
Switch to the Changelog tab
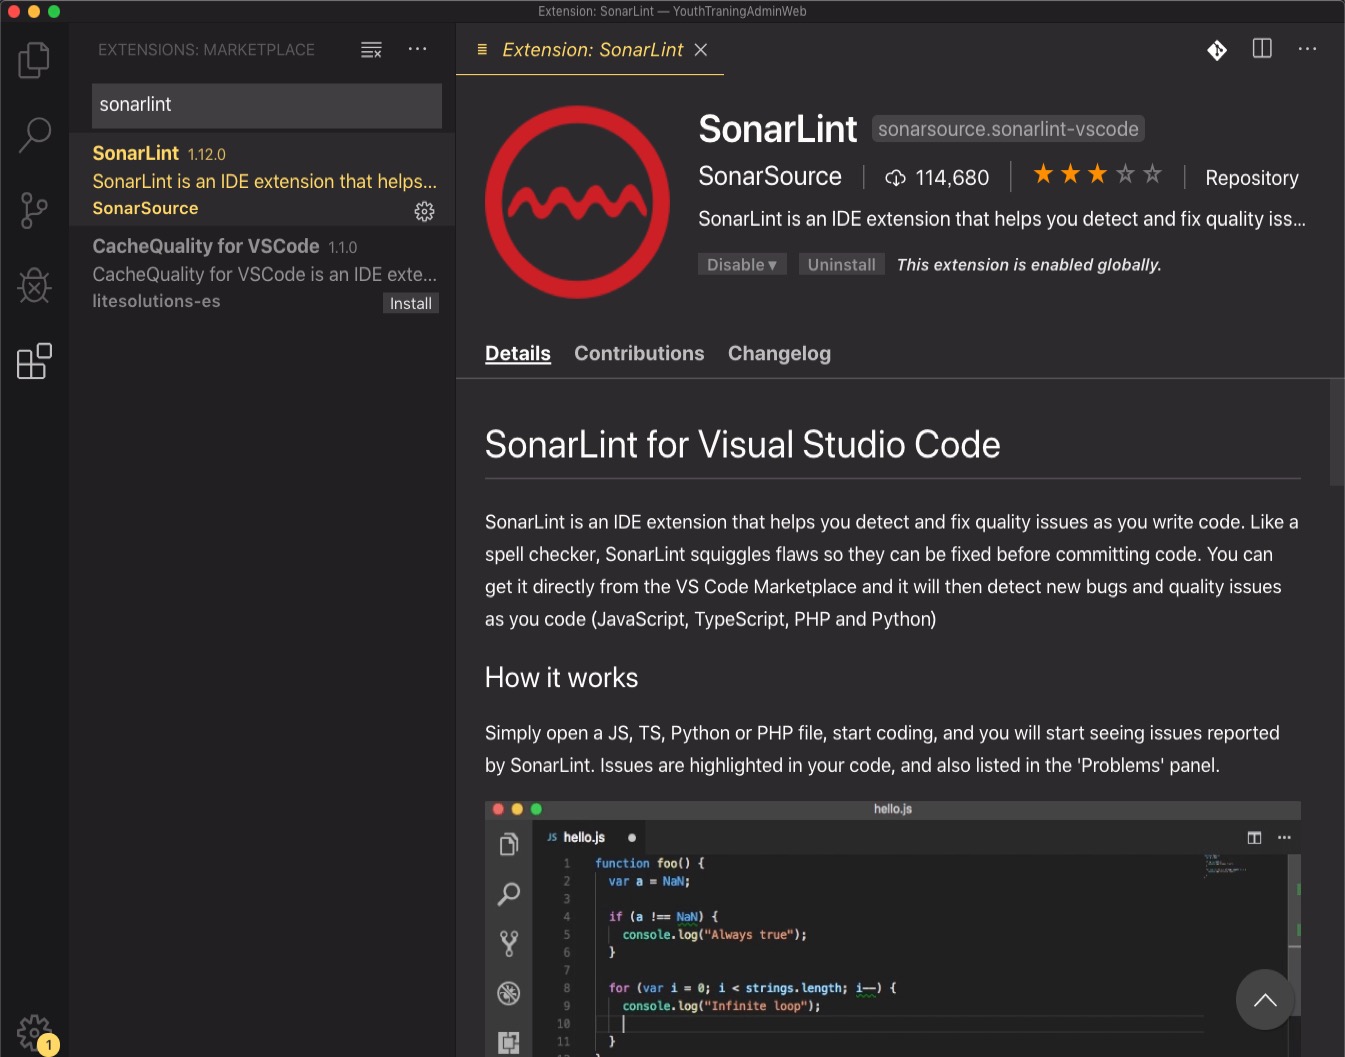click(779, 353)
